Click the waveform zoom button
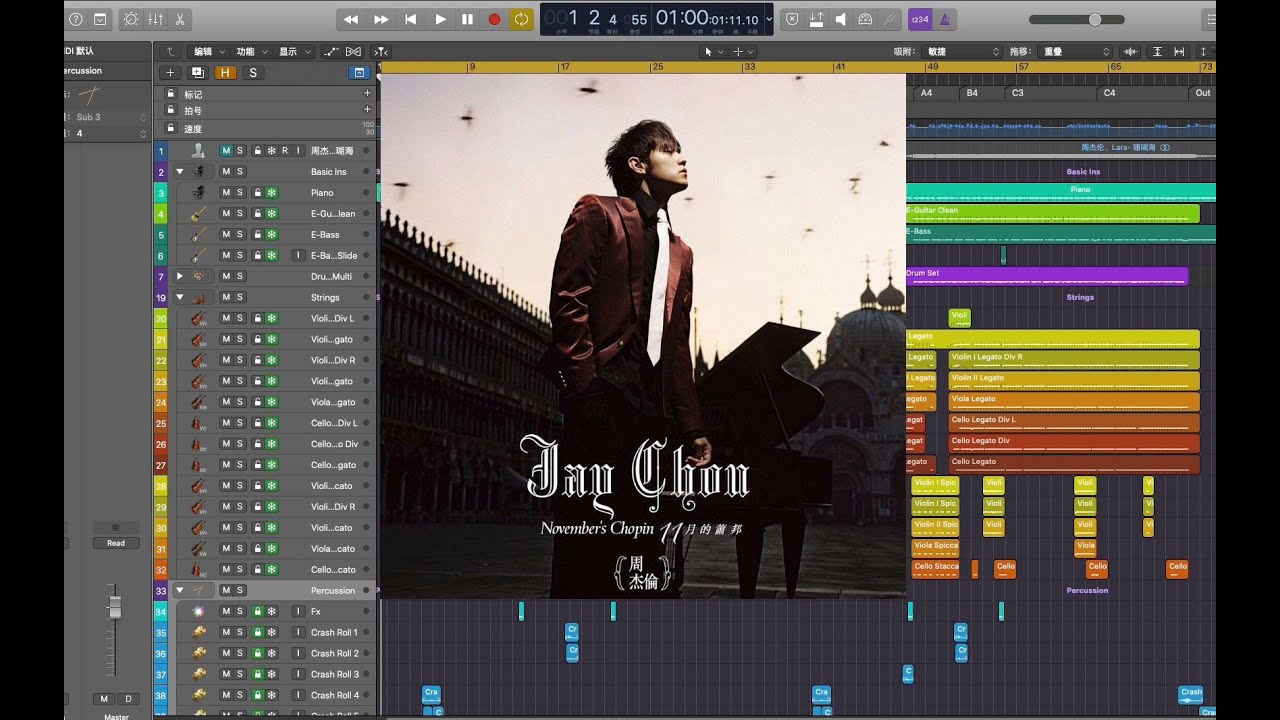The width and height of the screenshot is (1280, 720). [x=1131, y=51]
